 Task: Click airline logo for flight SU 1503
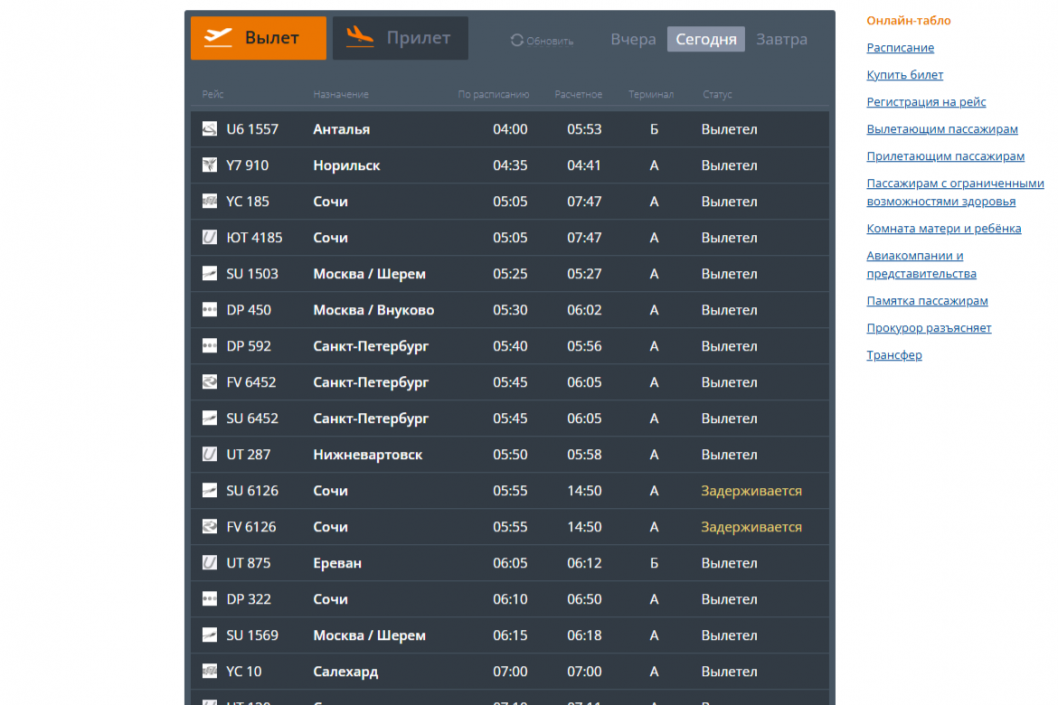pyautogui.click(x=210, y=274)
